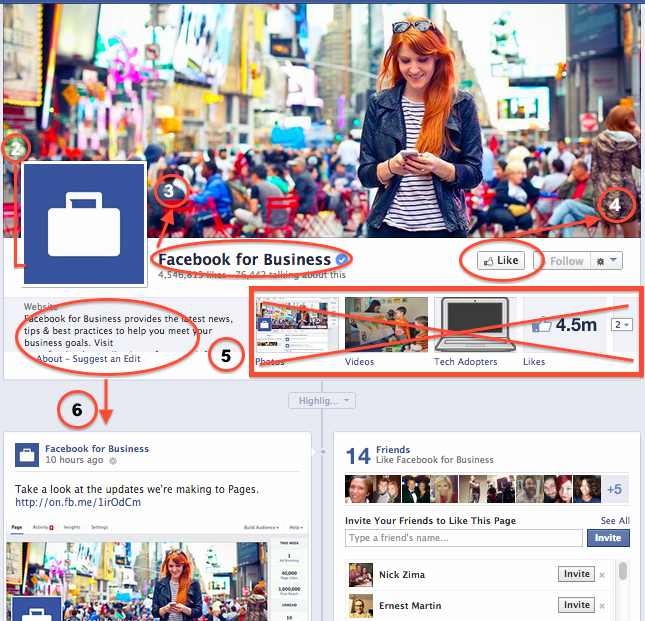Open the Videos tile thumbnail
The height and width of the screenshot is (621, 645).
coord(386,325)
